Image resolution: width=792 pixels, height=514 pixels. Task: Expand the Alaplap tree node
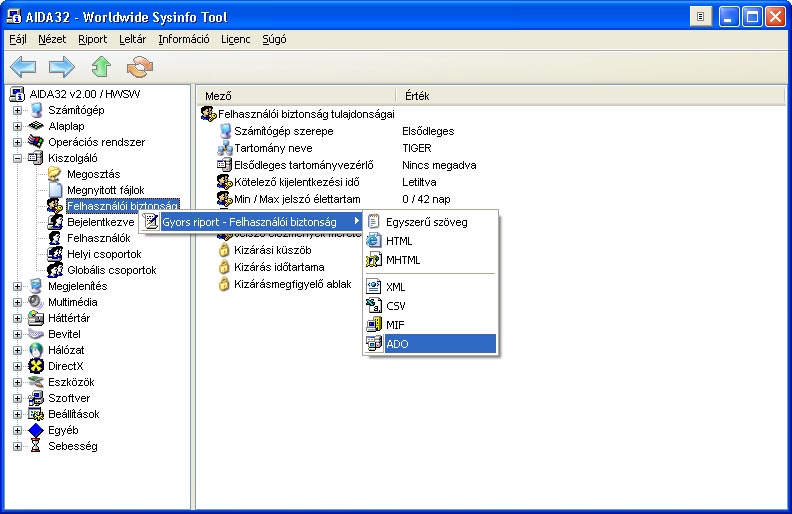(x=17, y=126)
